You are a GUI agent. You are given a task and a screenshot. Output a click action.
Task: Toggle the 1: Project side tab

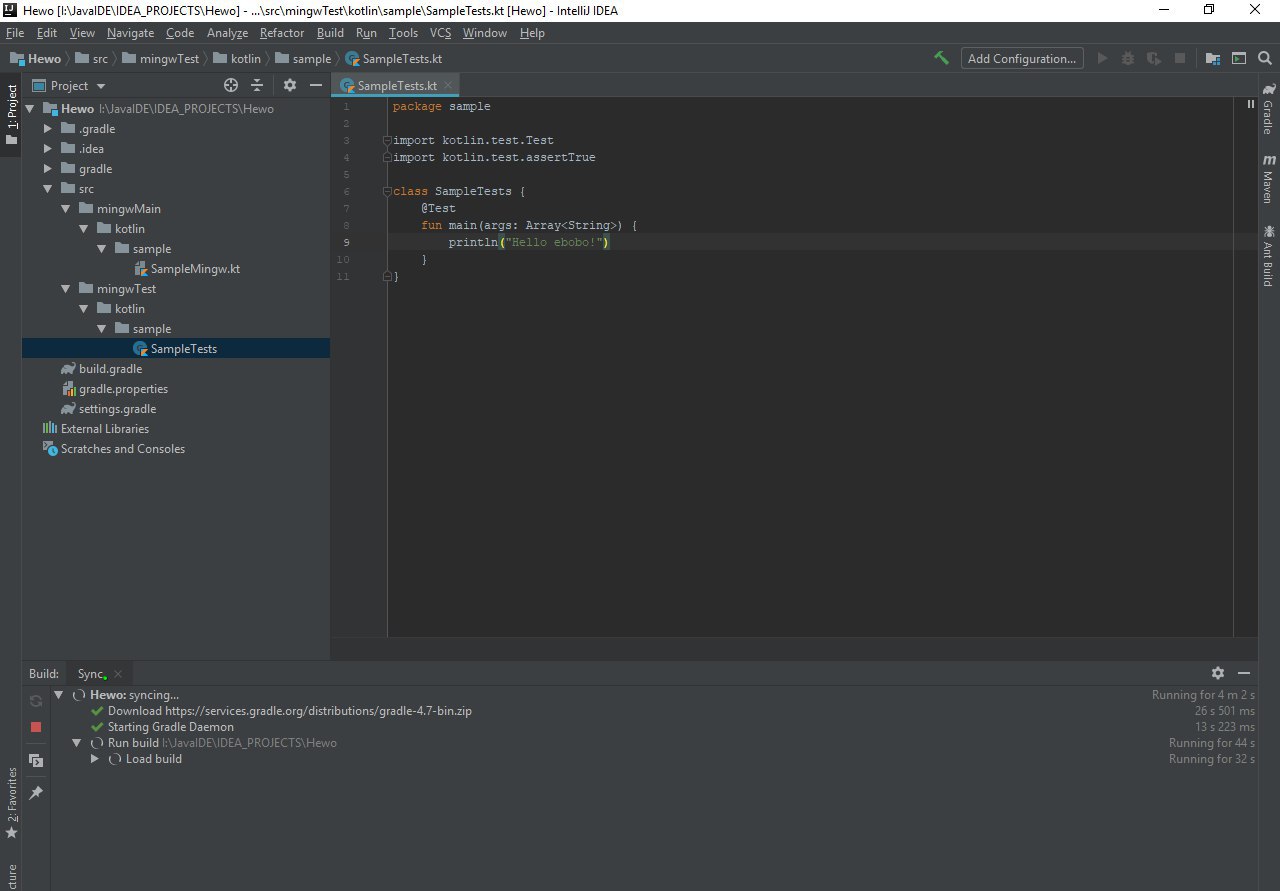(x=11, y=113)
